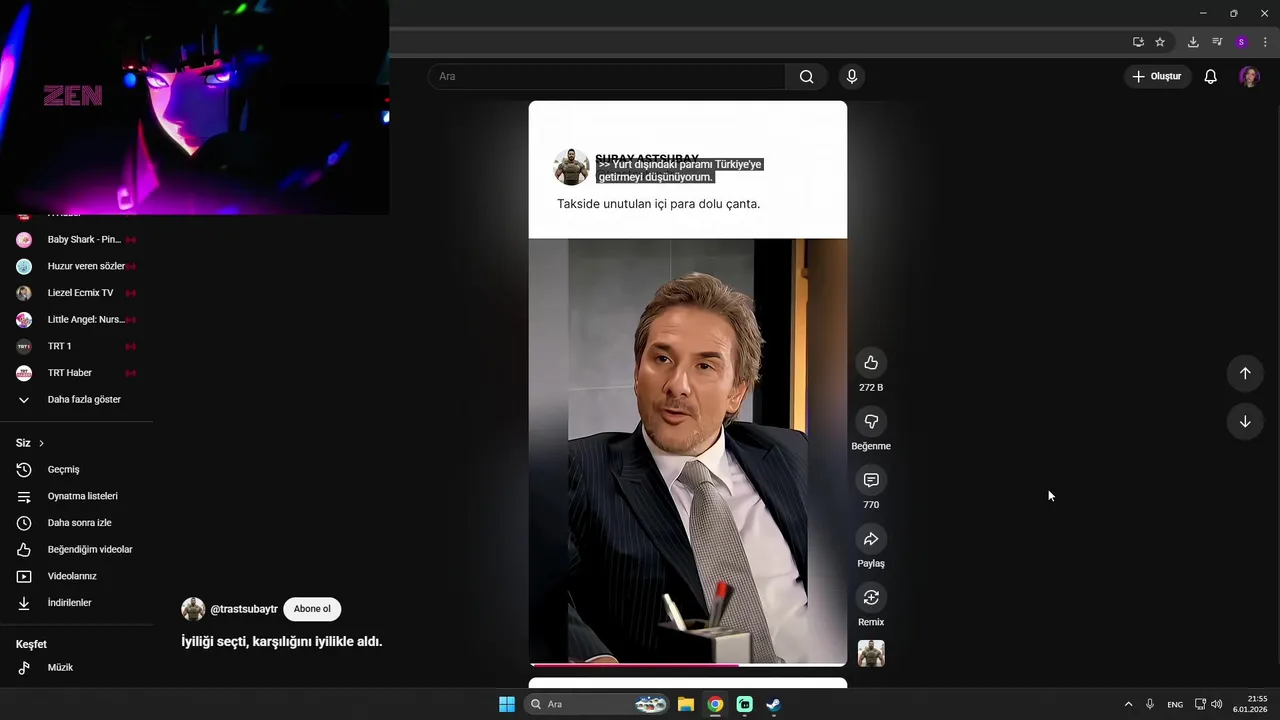Open the comments showing 770
This screenshot has height=720, width=1280.
coord(871,481)
